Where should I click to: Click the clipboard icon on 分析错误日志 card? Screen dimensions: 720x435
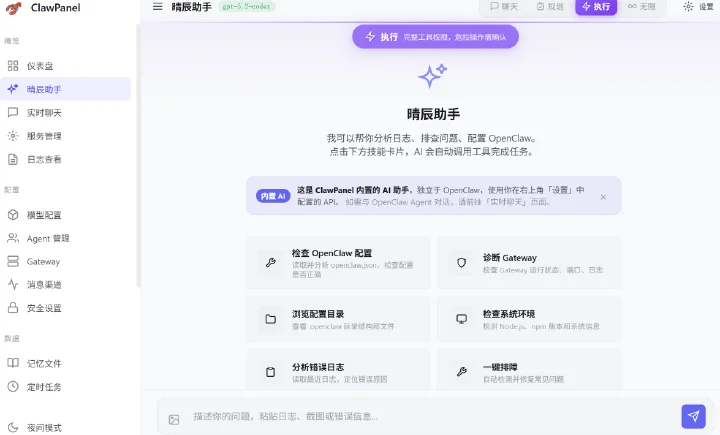pos(270,372)
